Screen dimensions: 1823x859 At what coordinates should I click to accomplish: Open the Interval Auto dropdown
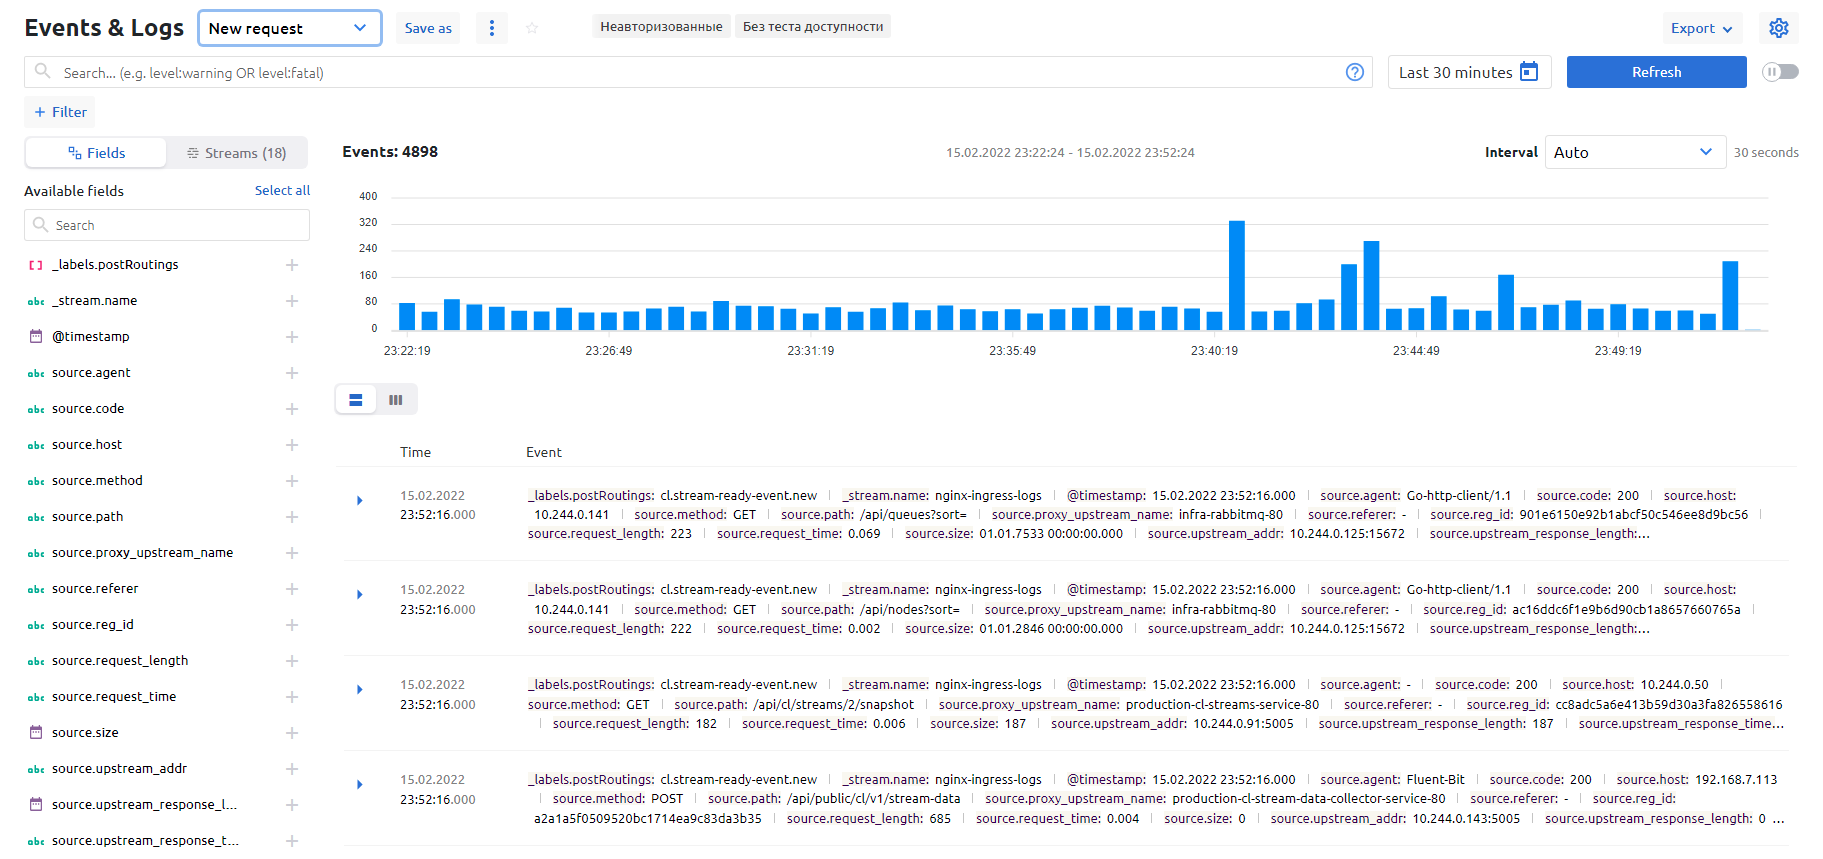coord(1634,152)
